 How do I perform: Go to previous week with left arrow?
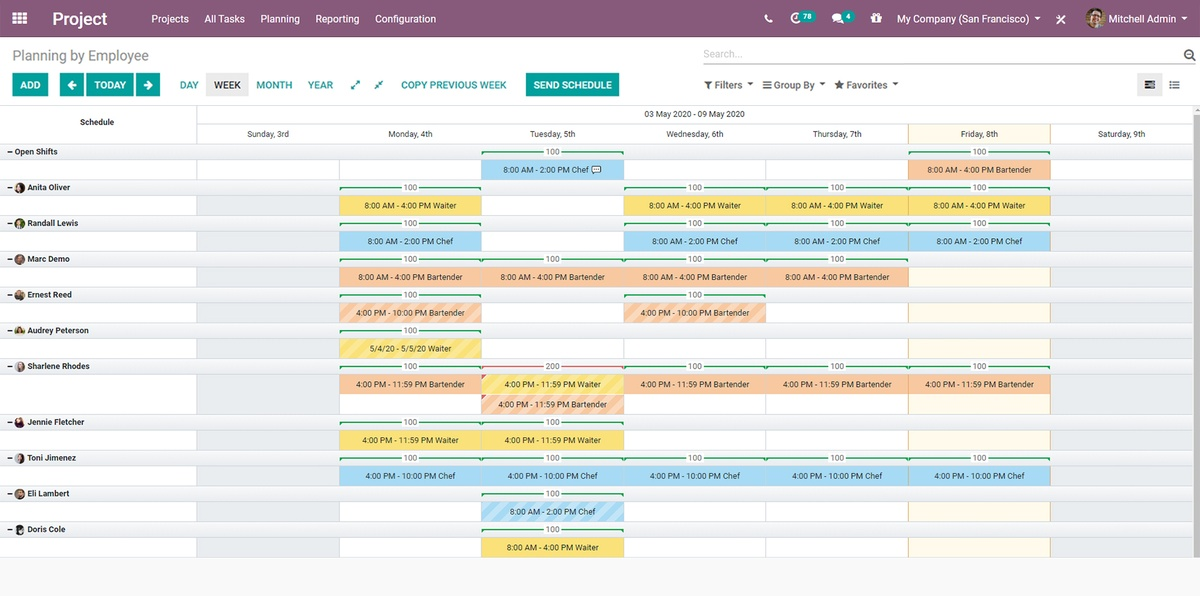71,85
